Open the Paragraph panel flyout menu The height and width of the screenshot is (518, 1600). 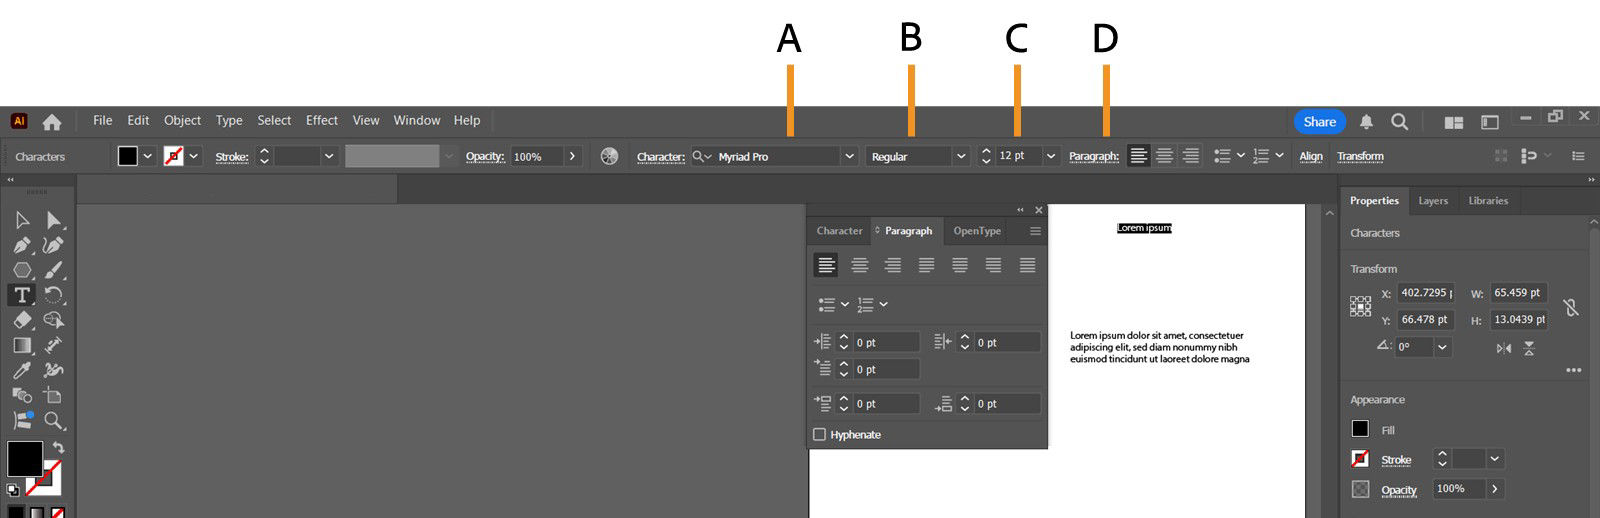click(1035, 231)
